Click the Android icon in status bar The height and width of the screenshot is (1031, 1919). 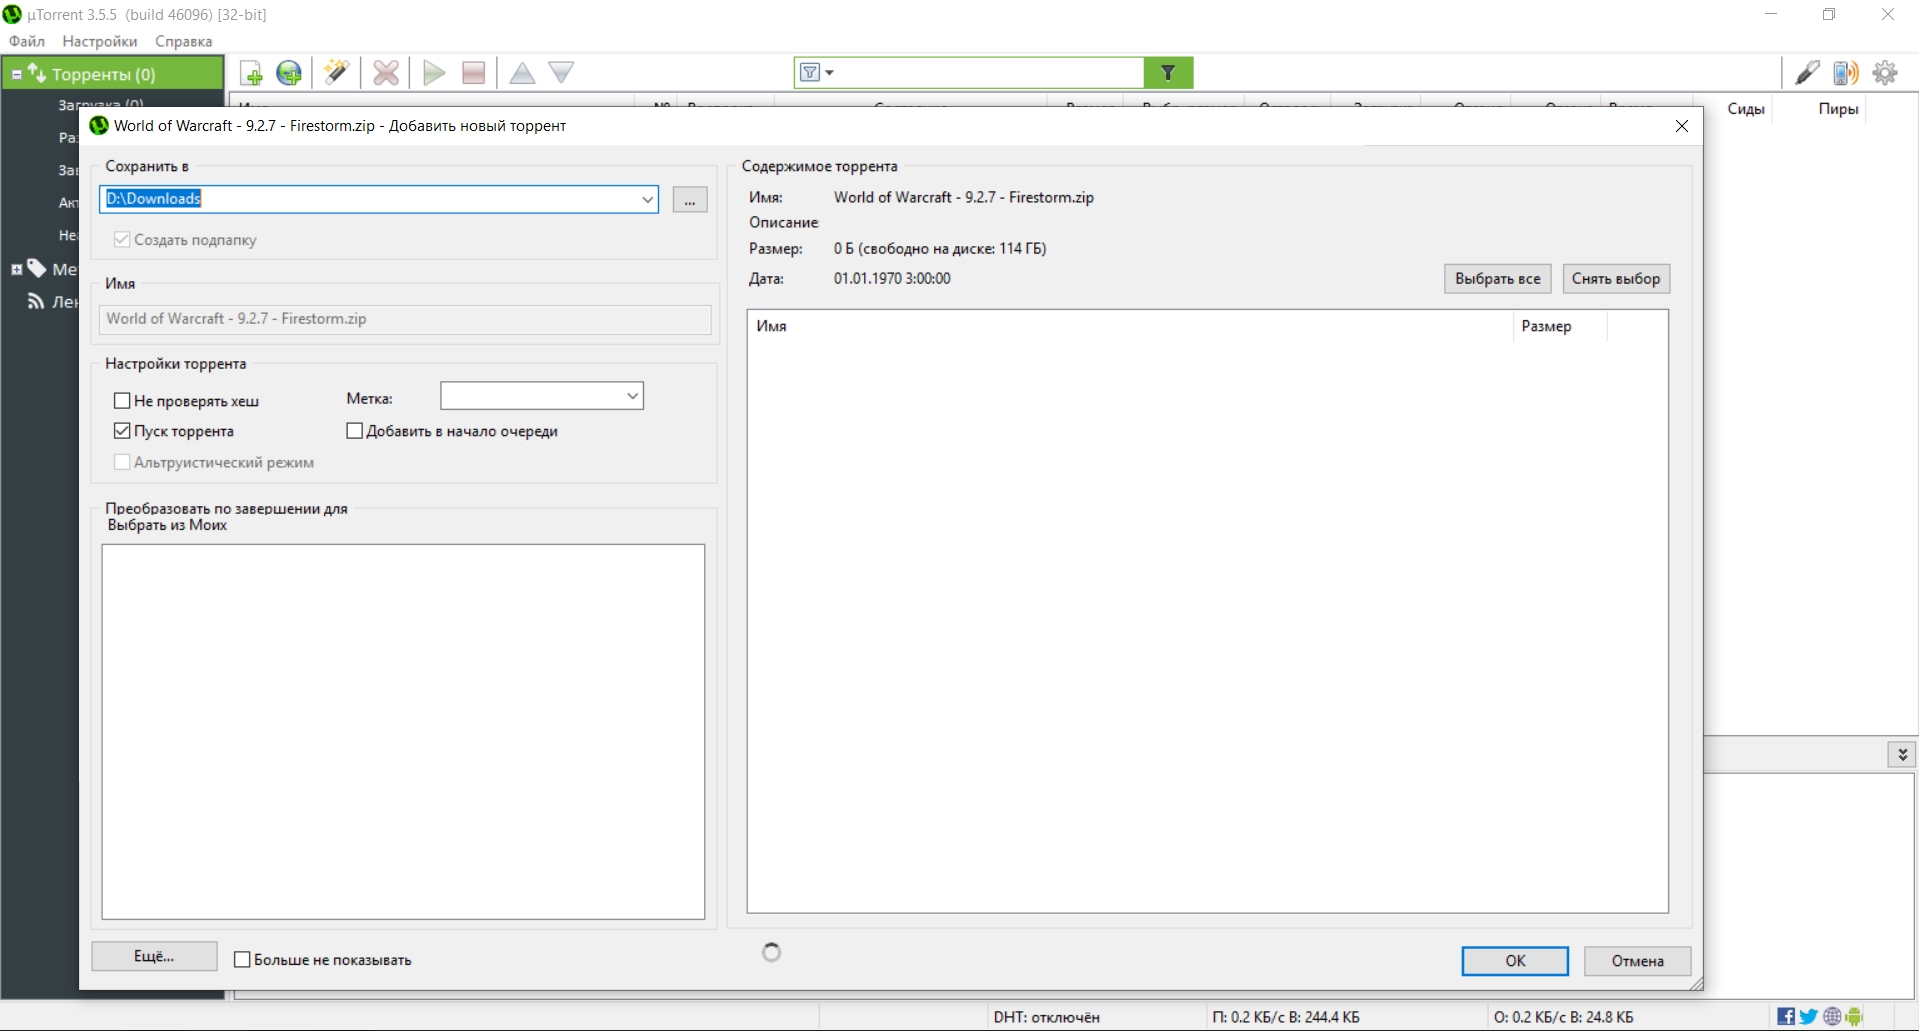pos(1854,1017)
